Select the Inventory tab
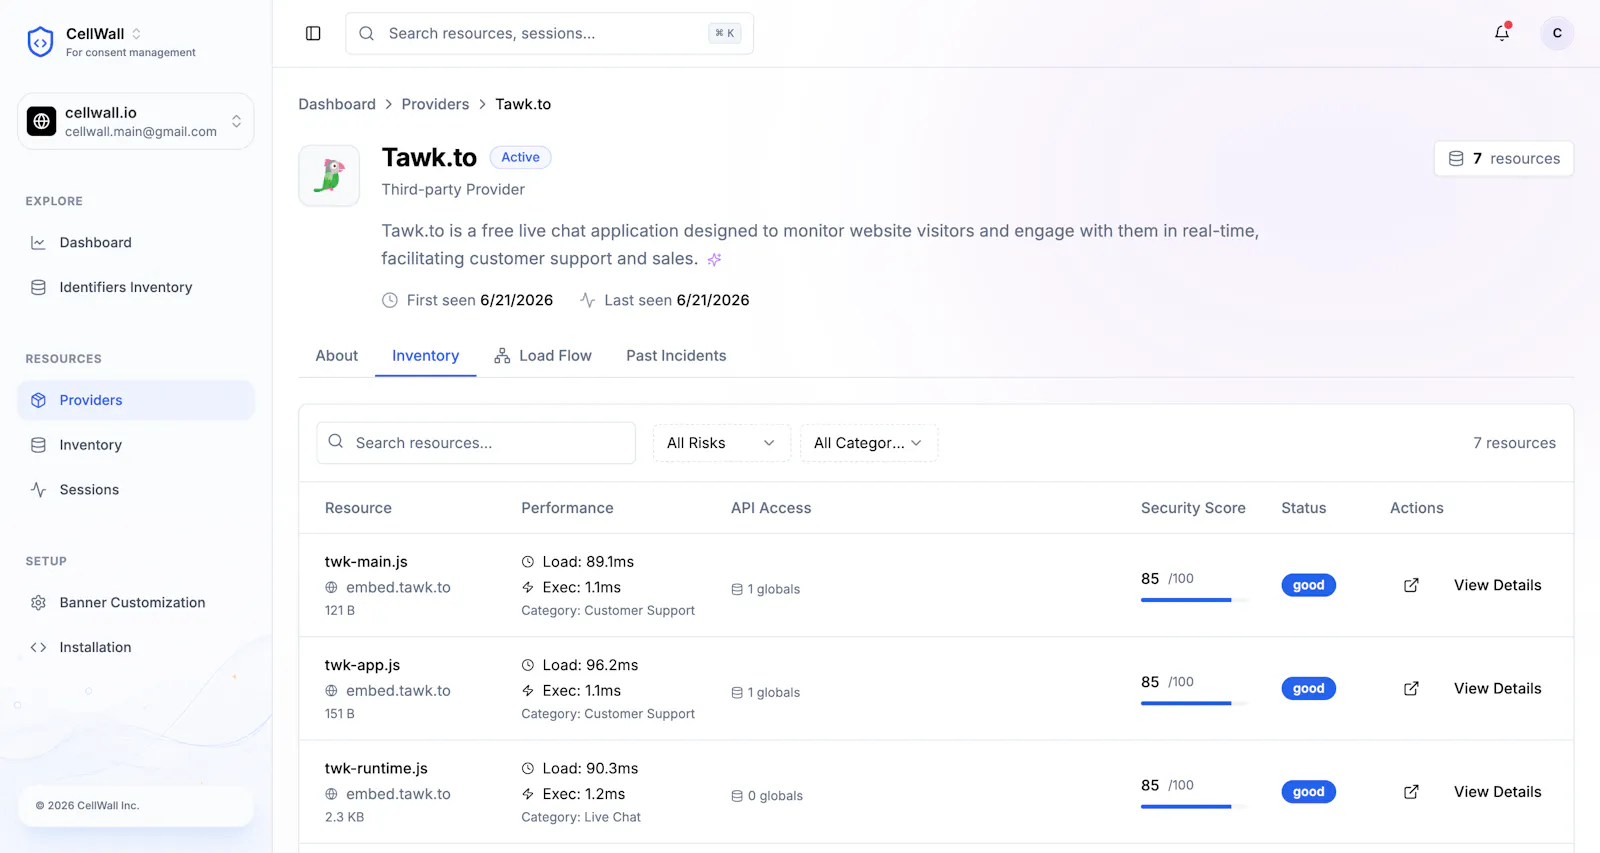 point(425,356)
